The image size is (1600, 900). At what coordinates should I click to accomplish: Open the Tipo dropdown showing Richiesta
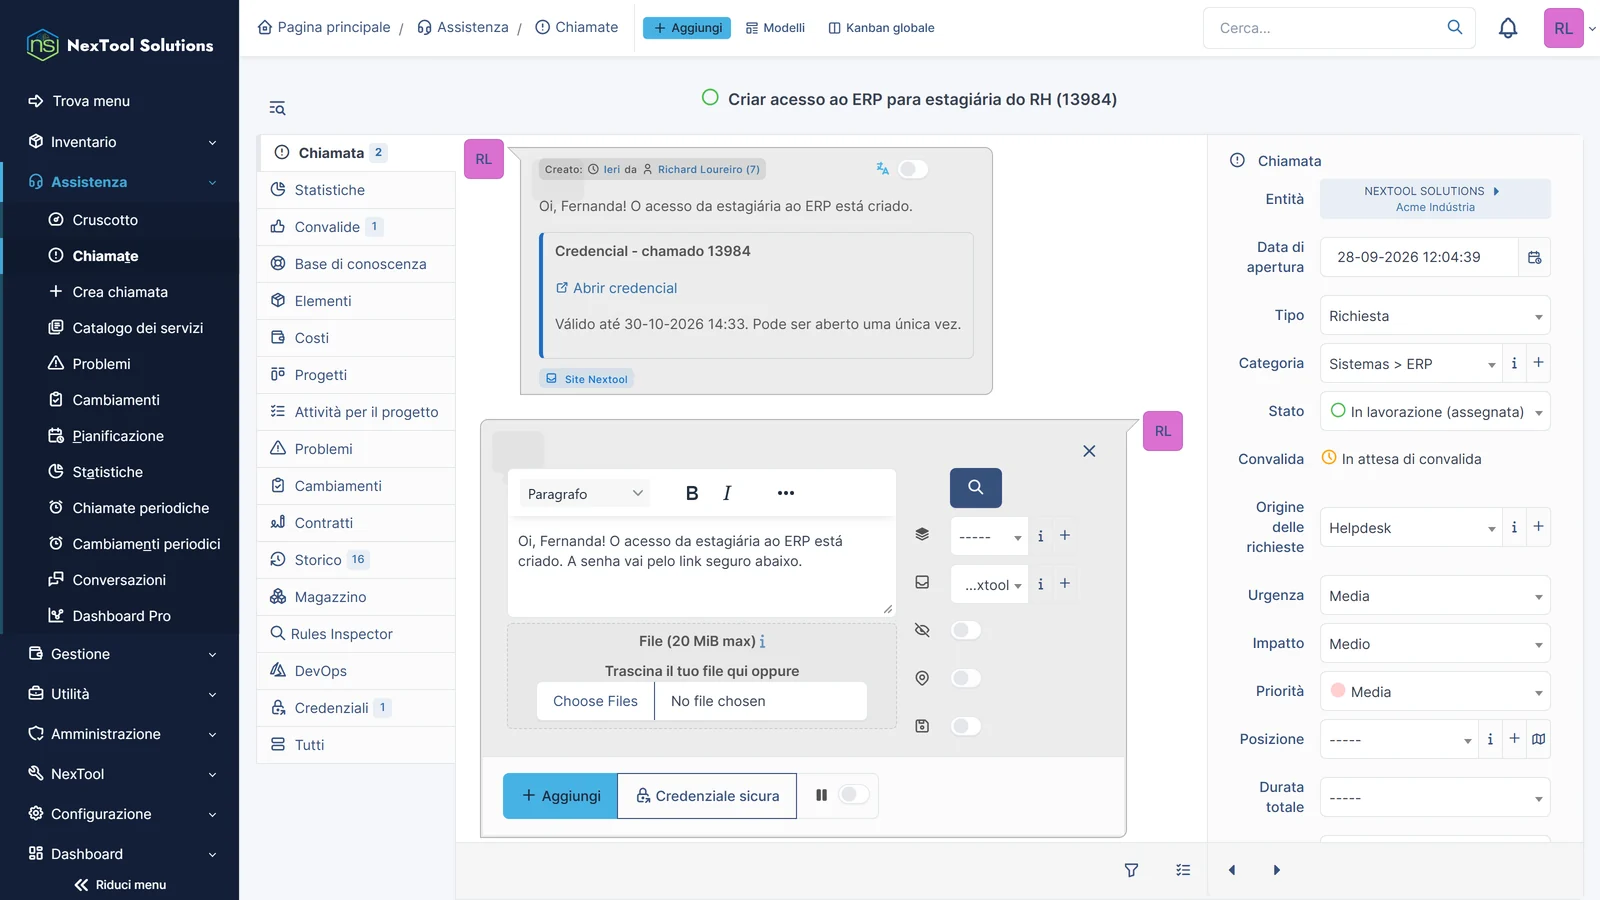point(1435,316)
